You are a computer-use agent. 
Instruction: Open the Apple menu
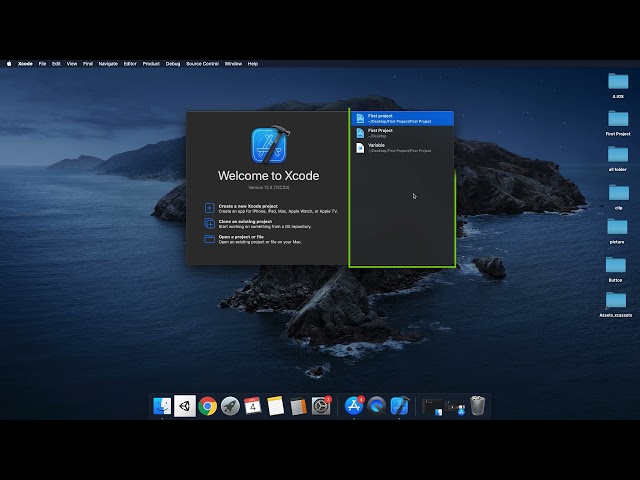coord(9,64)
